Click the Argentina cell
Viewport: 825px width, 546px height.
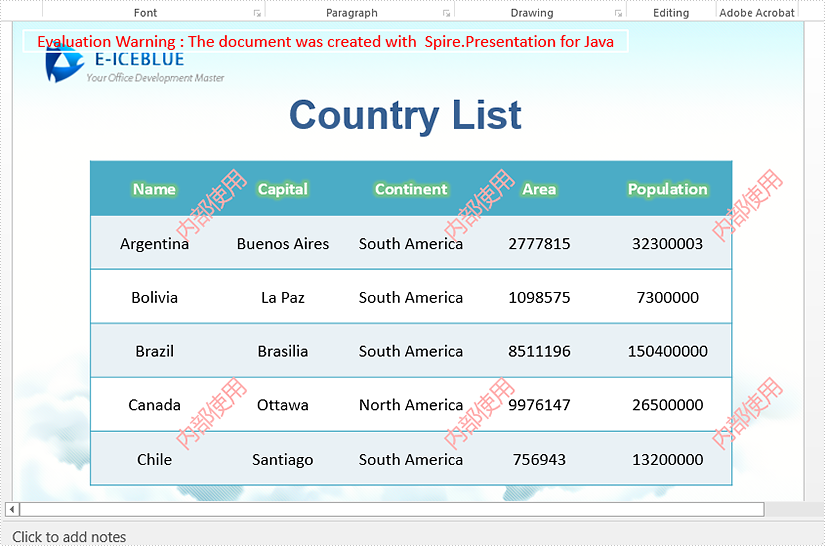pyautogui.click(x=155, y=243)
